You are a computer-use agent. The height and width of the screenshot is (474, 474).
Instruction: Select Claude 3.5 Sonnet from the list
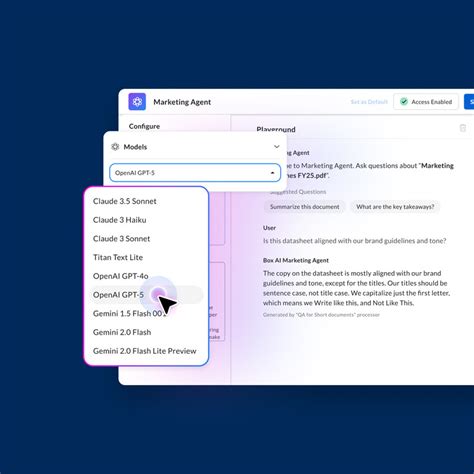point(125,201)
